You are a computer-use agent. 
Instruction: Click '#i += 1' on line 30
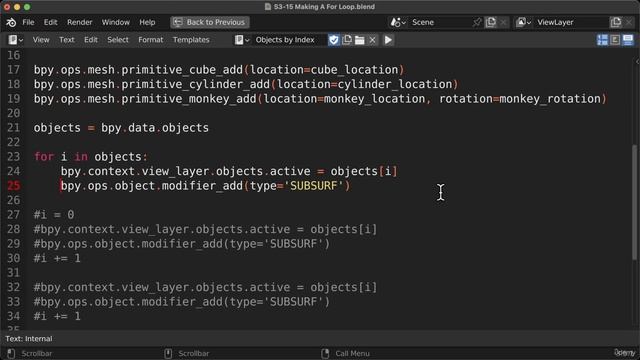(x=57, y=258)
